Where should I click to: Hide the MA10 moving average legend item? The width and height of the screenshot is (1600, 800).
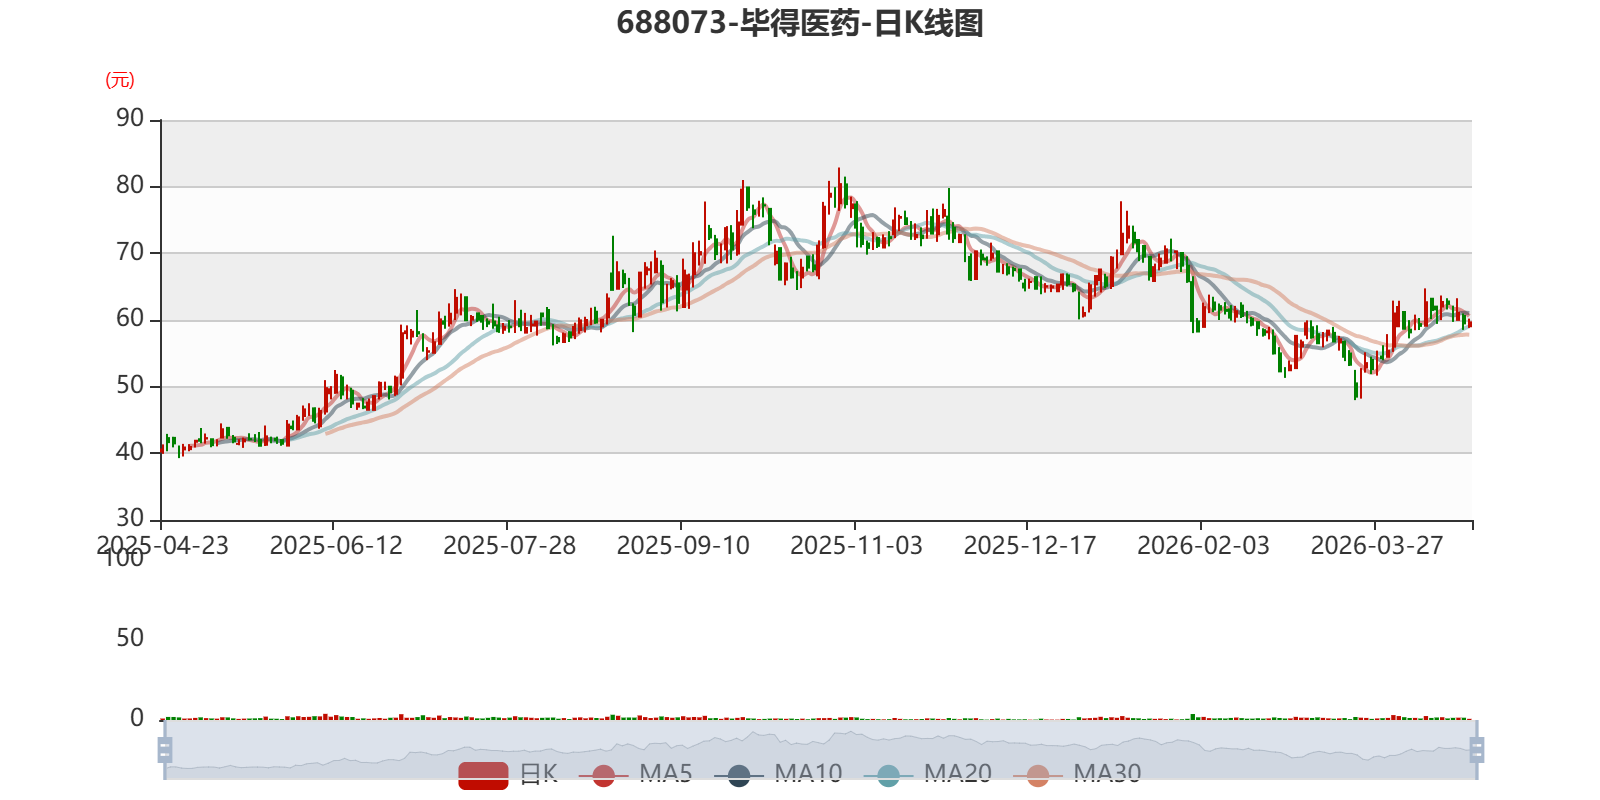tap(778, 774)
